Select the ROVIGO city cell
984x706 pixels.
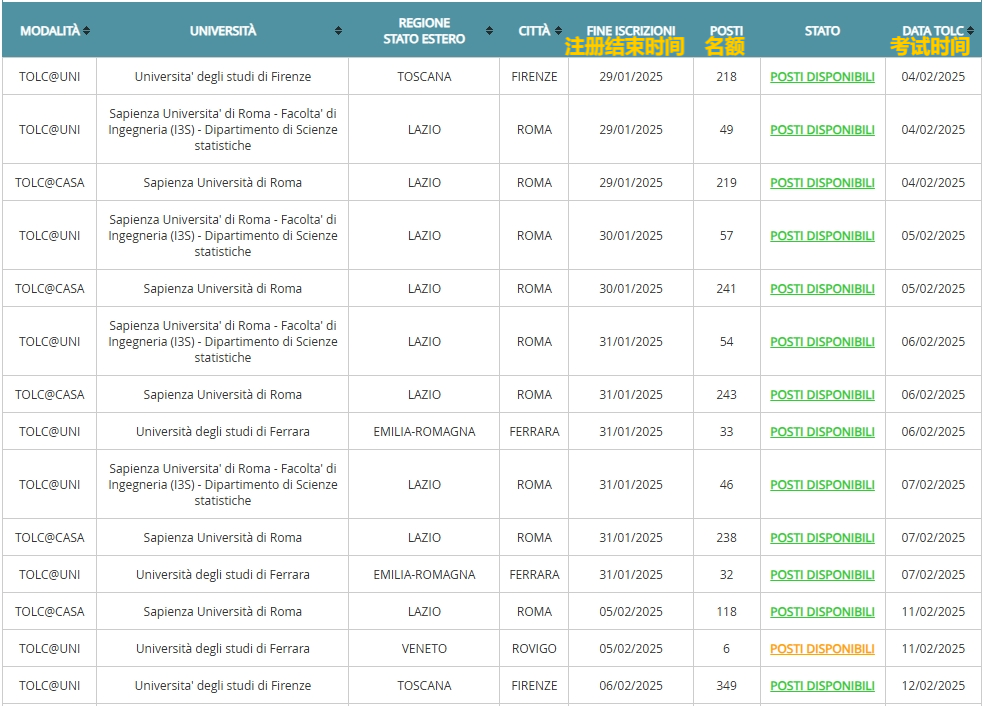point(534,649)
